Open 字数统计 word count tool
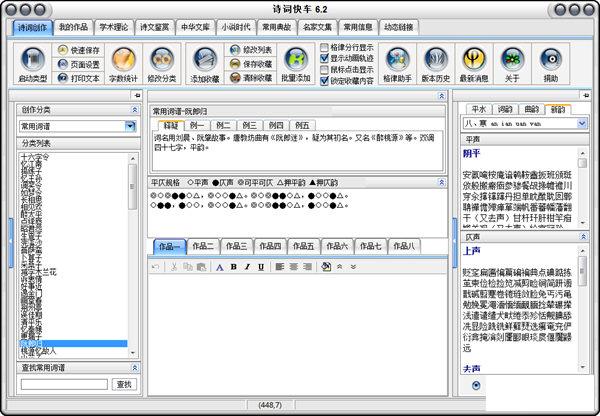 (123, 64)
